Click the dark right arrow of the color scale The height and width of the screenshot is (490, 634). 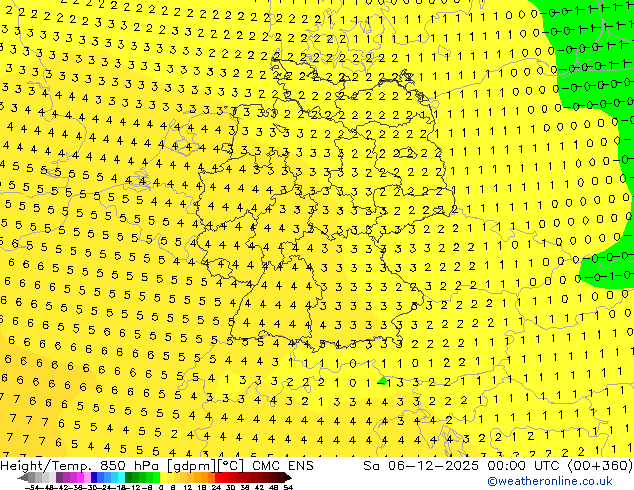[288, 477]
